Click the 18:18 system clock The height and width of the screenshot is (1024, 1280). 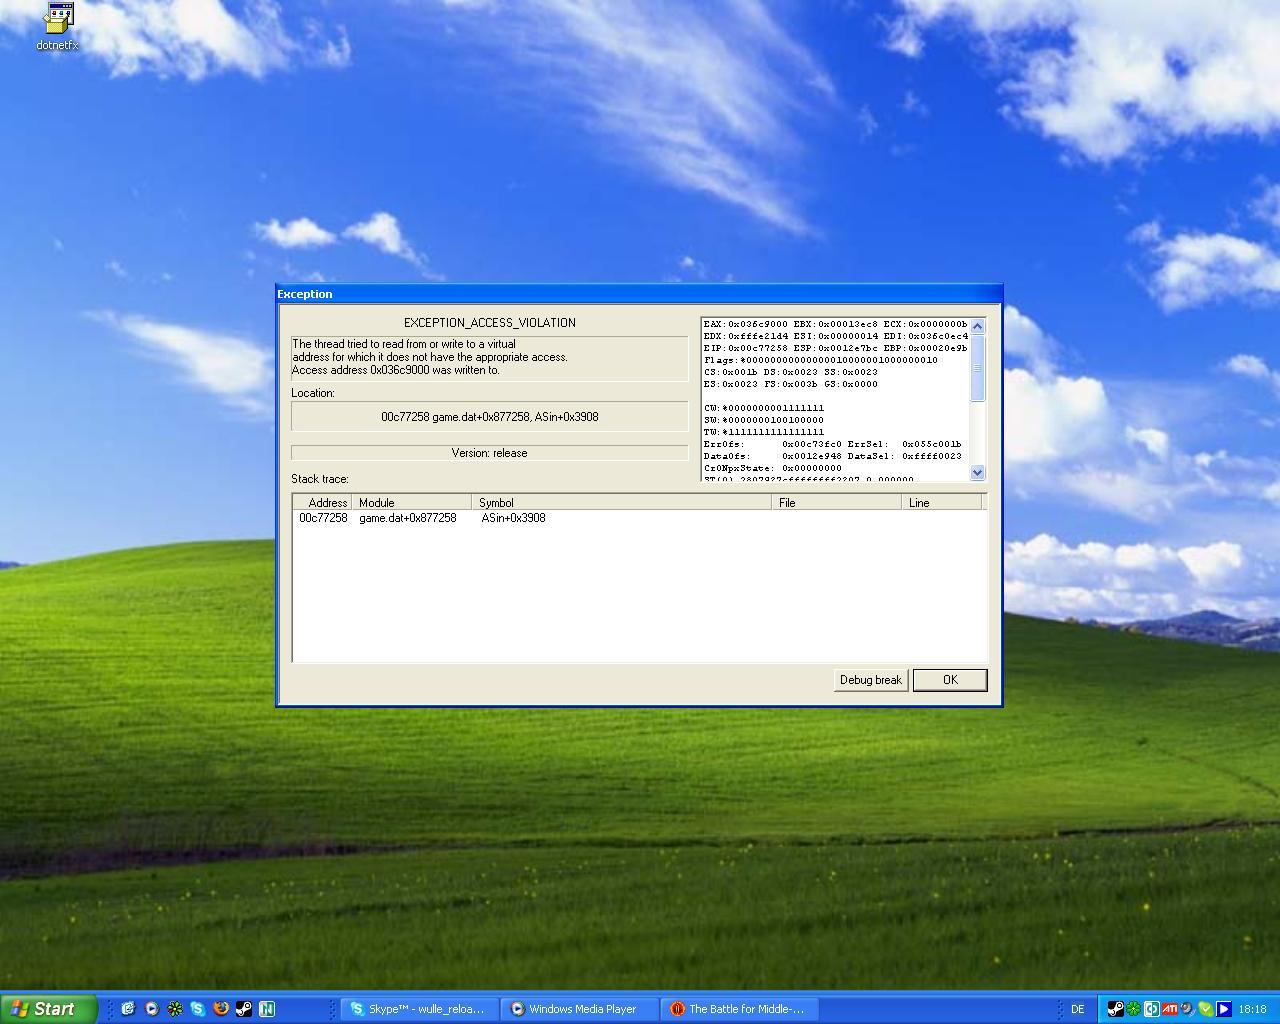pyautogui.click(x=1252, y=1009)
